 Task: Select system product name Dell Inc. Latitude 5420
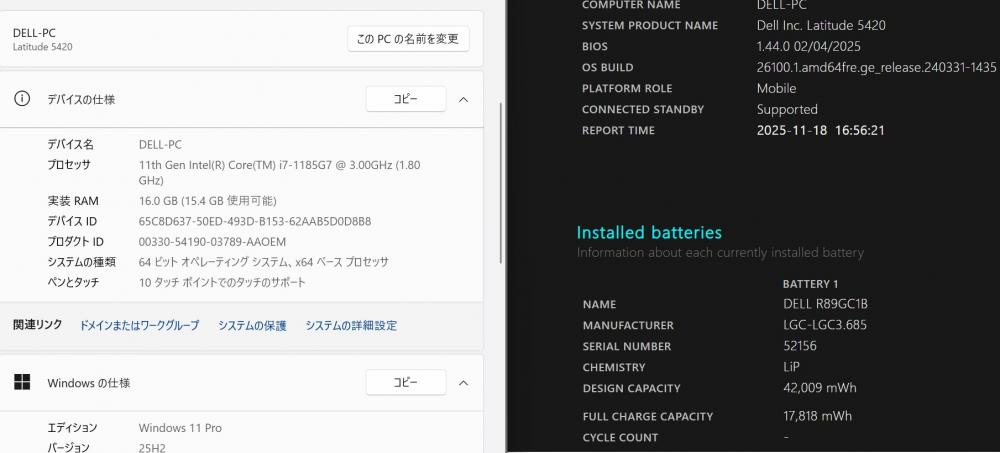[821, 26]
